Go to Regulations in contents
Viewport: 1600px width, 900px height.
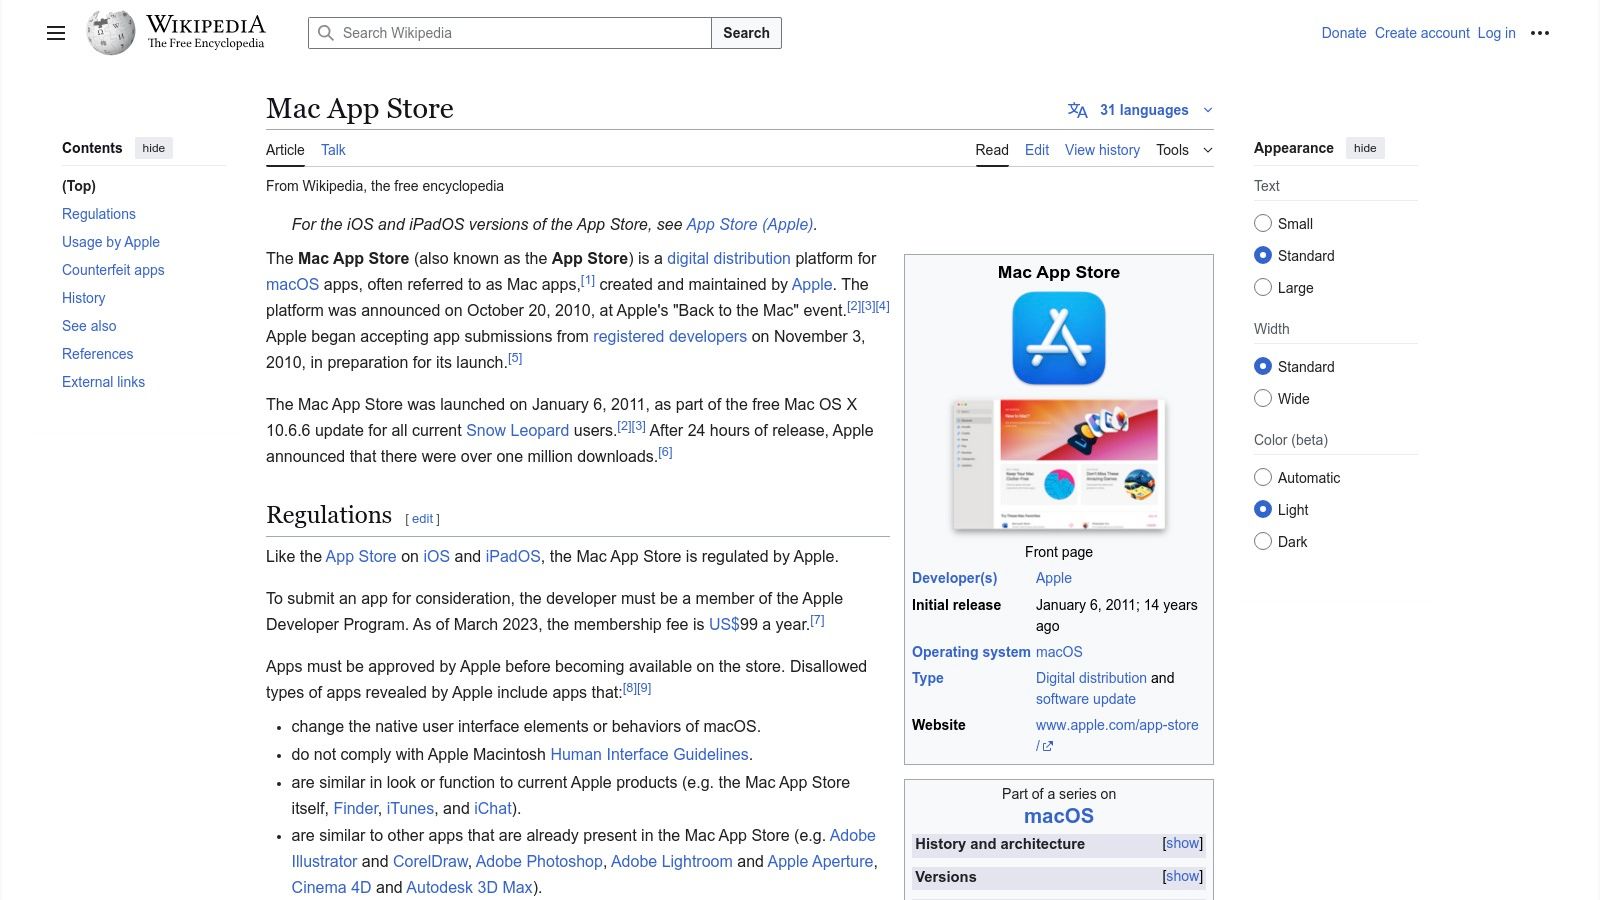(x=99, y=214)
